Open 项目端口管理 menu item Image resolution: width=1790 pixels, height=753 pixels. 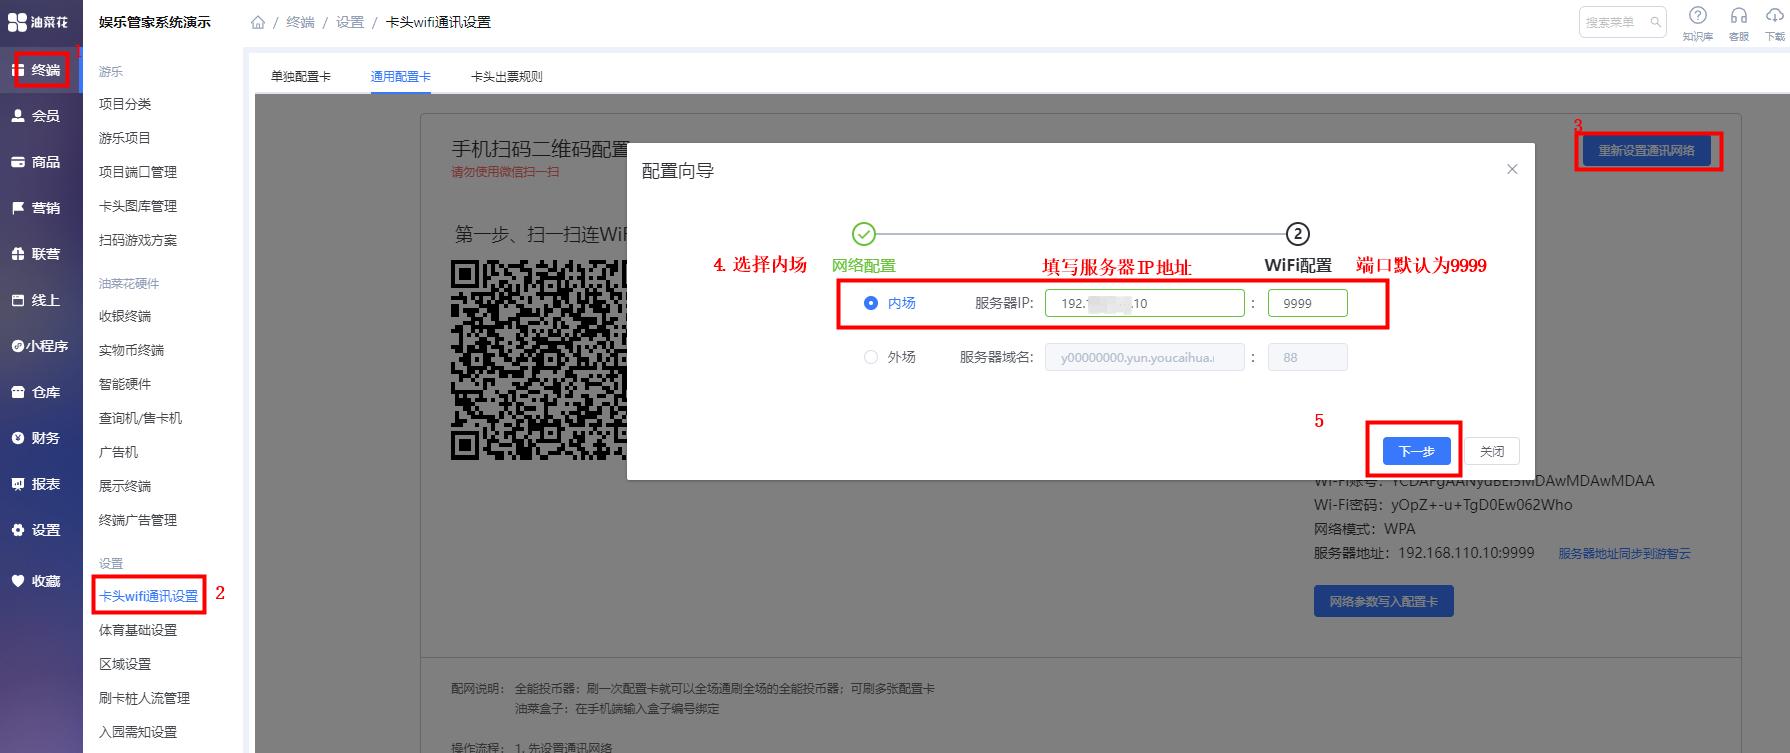tap(138, 172)
